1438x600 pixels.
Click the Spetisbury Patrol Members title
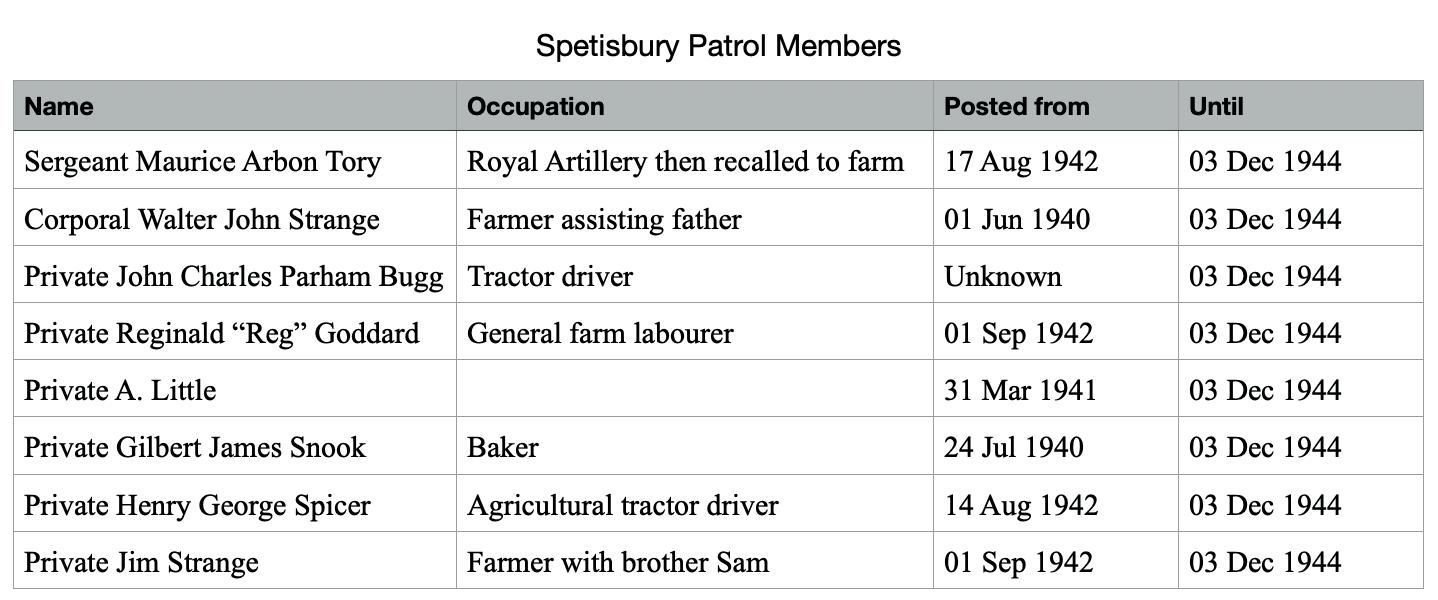[718, 46]
